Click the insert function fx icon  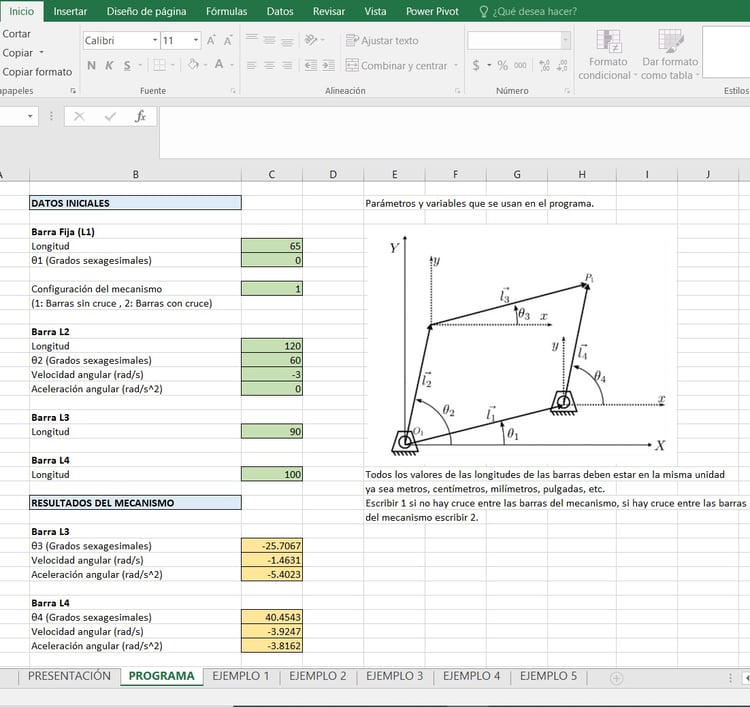tap(140, 116)
